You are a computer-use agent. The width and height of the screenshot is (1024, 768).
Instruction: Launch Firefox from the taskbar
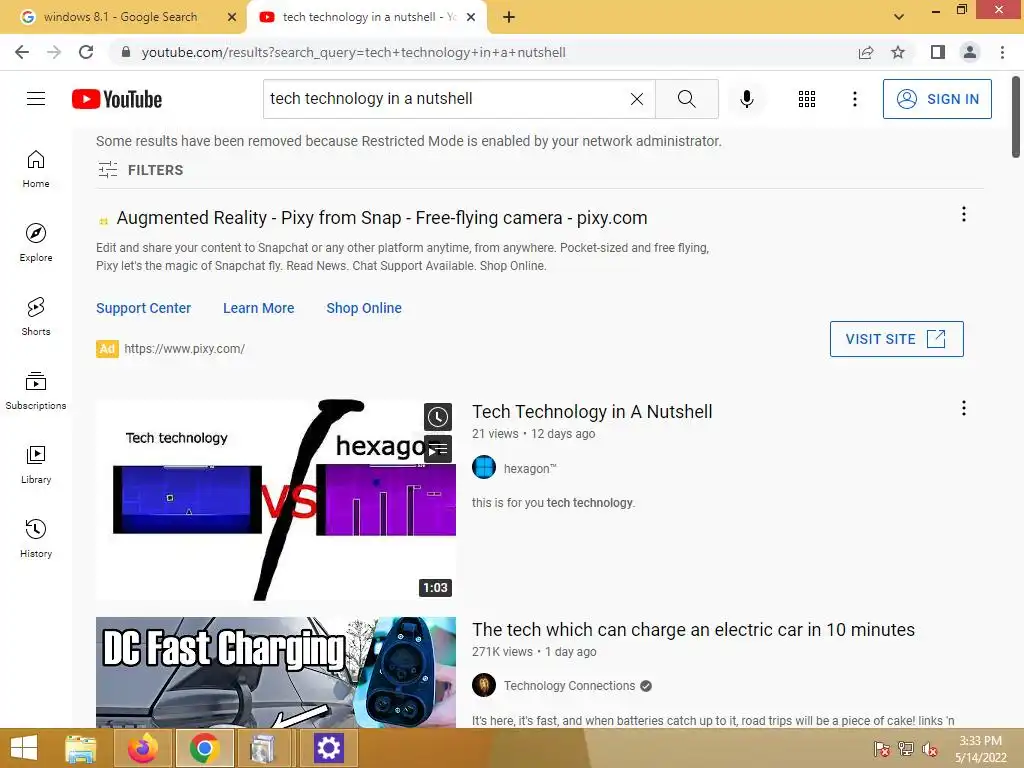pos(143,748)
